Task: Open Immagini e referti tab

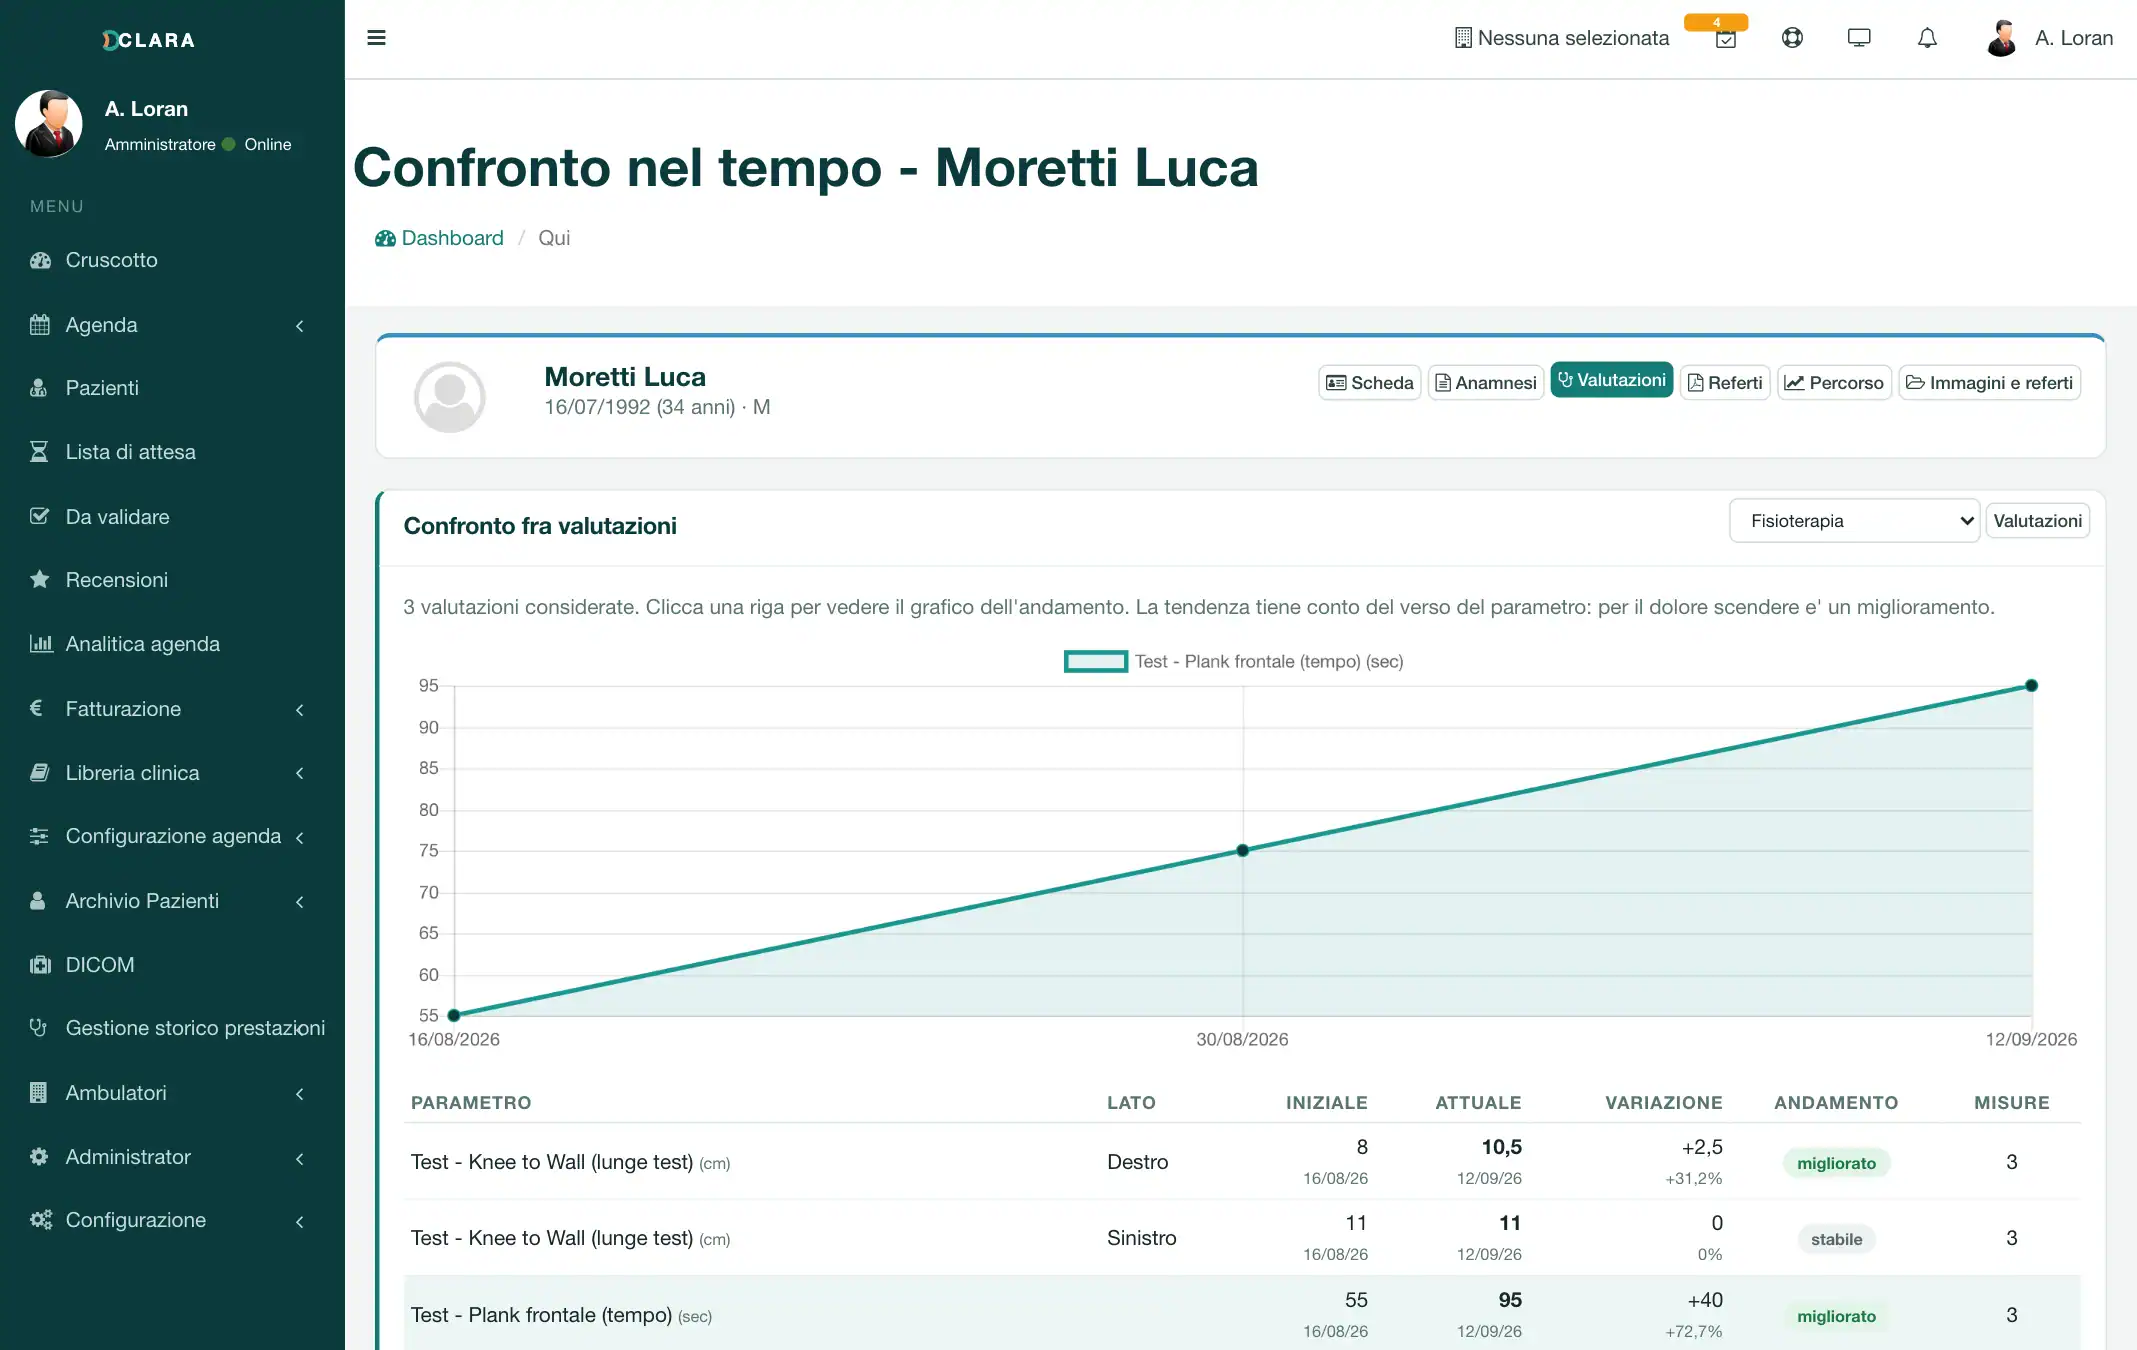Action: point(1989,383)
